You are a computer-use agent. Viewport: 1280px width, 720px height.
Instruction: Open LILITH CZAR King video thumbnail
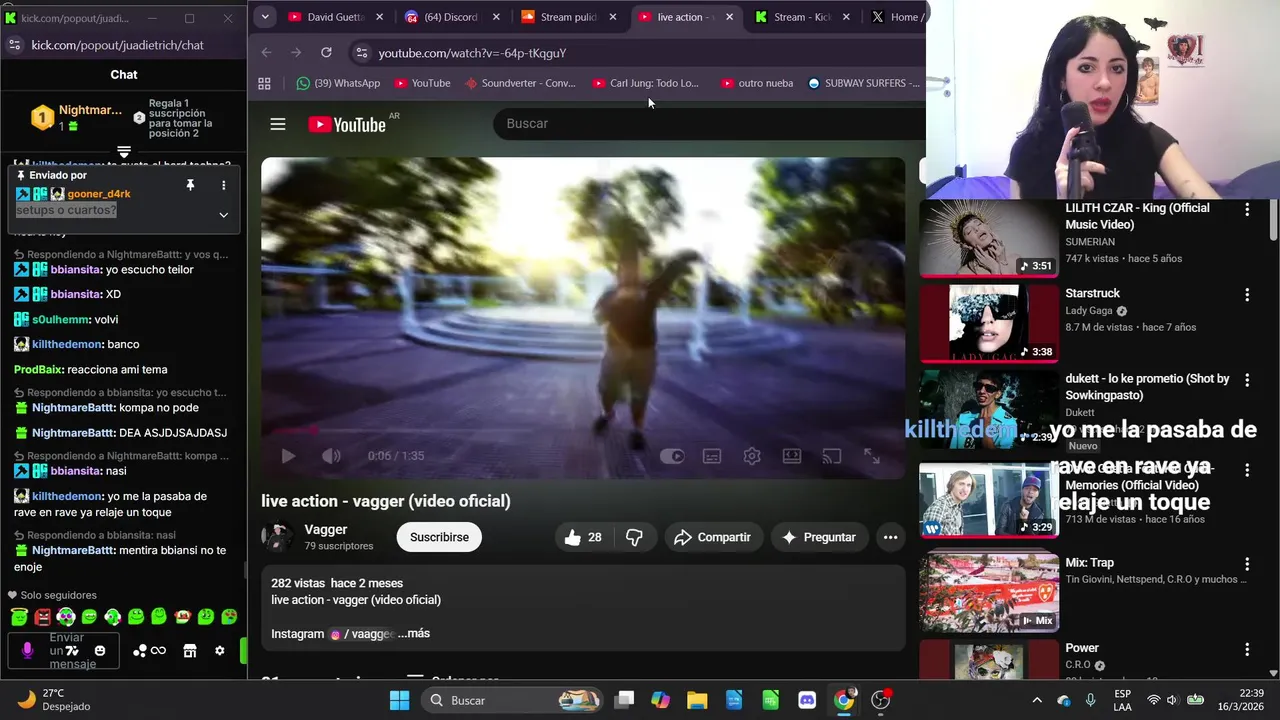989,239
